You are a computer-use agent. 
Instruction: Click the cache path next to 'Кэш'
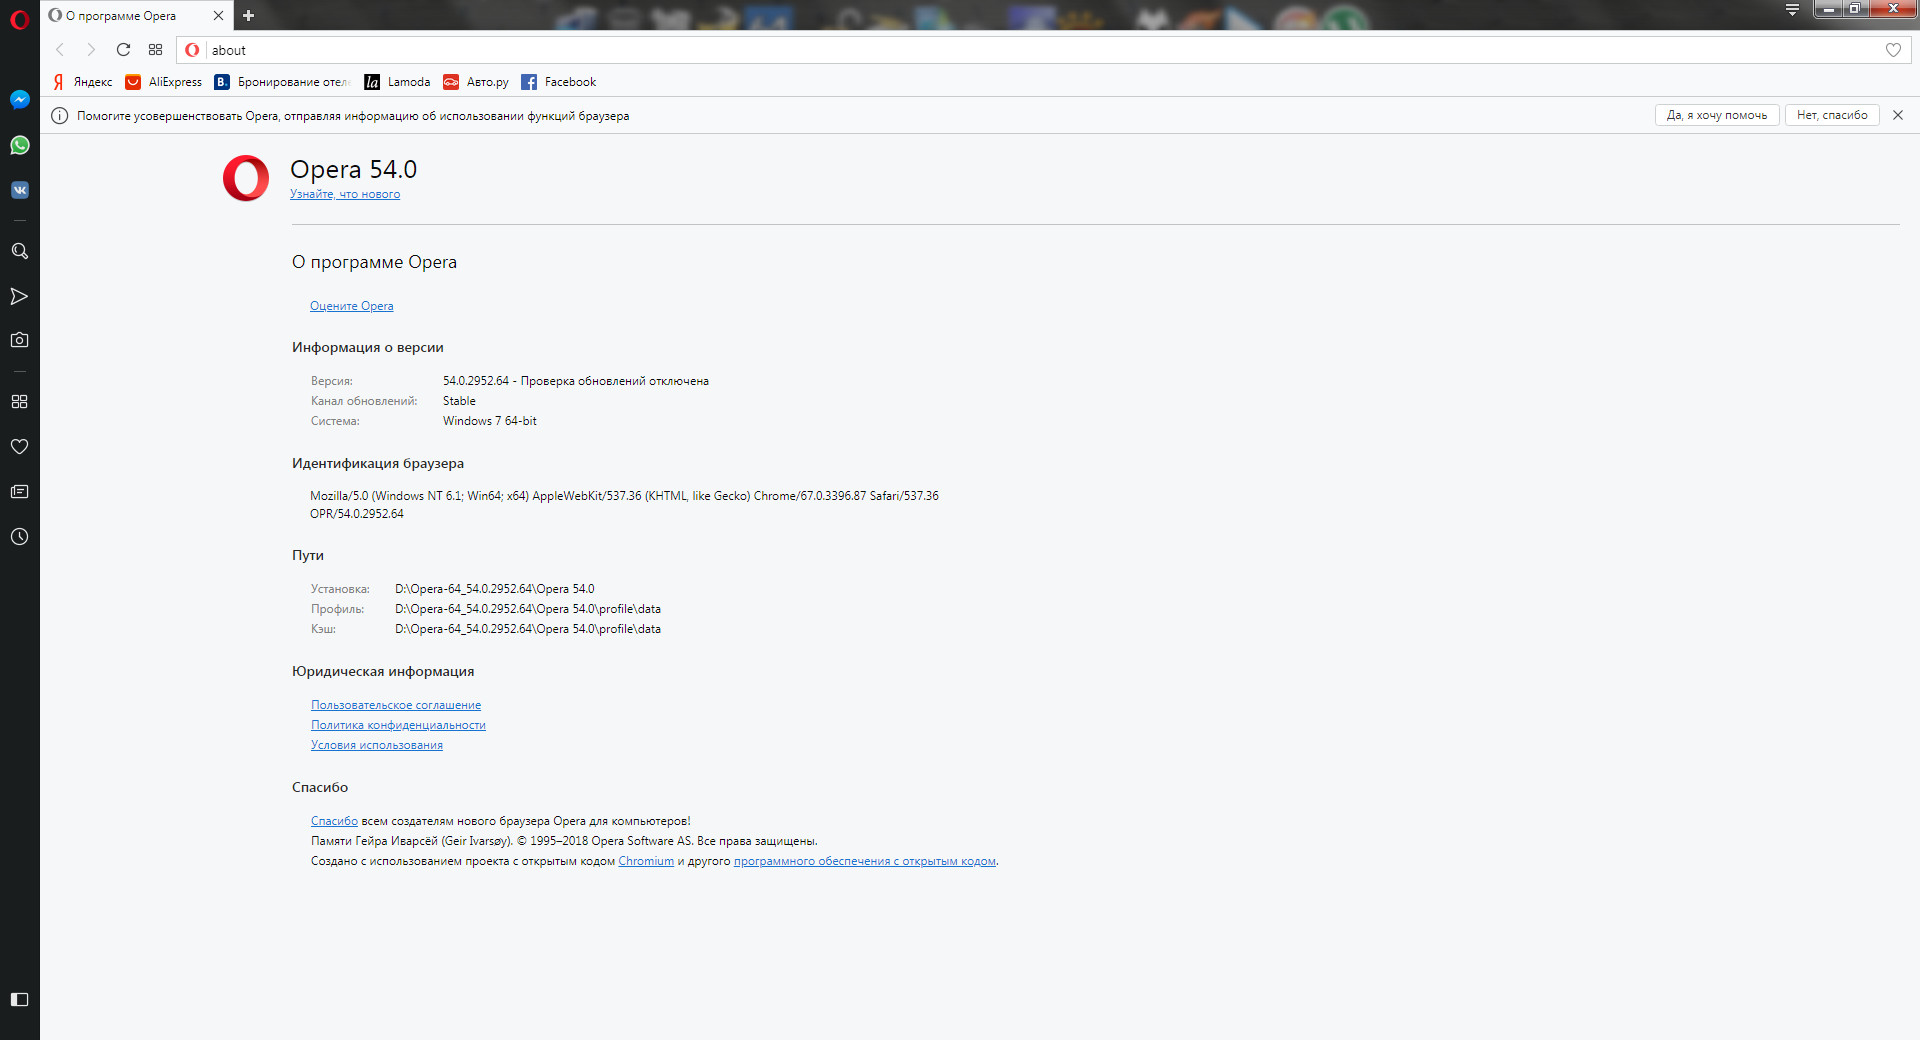coord(528,629)
